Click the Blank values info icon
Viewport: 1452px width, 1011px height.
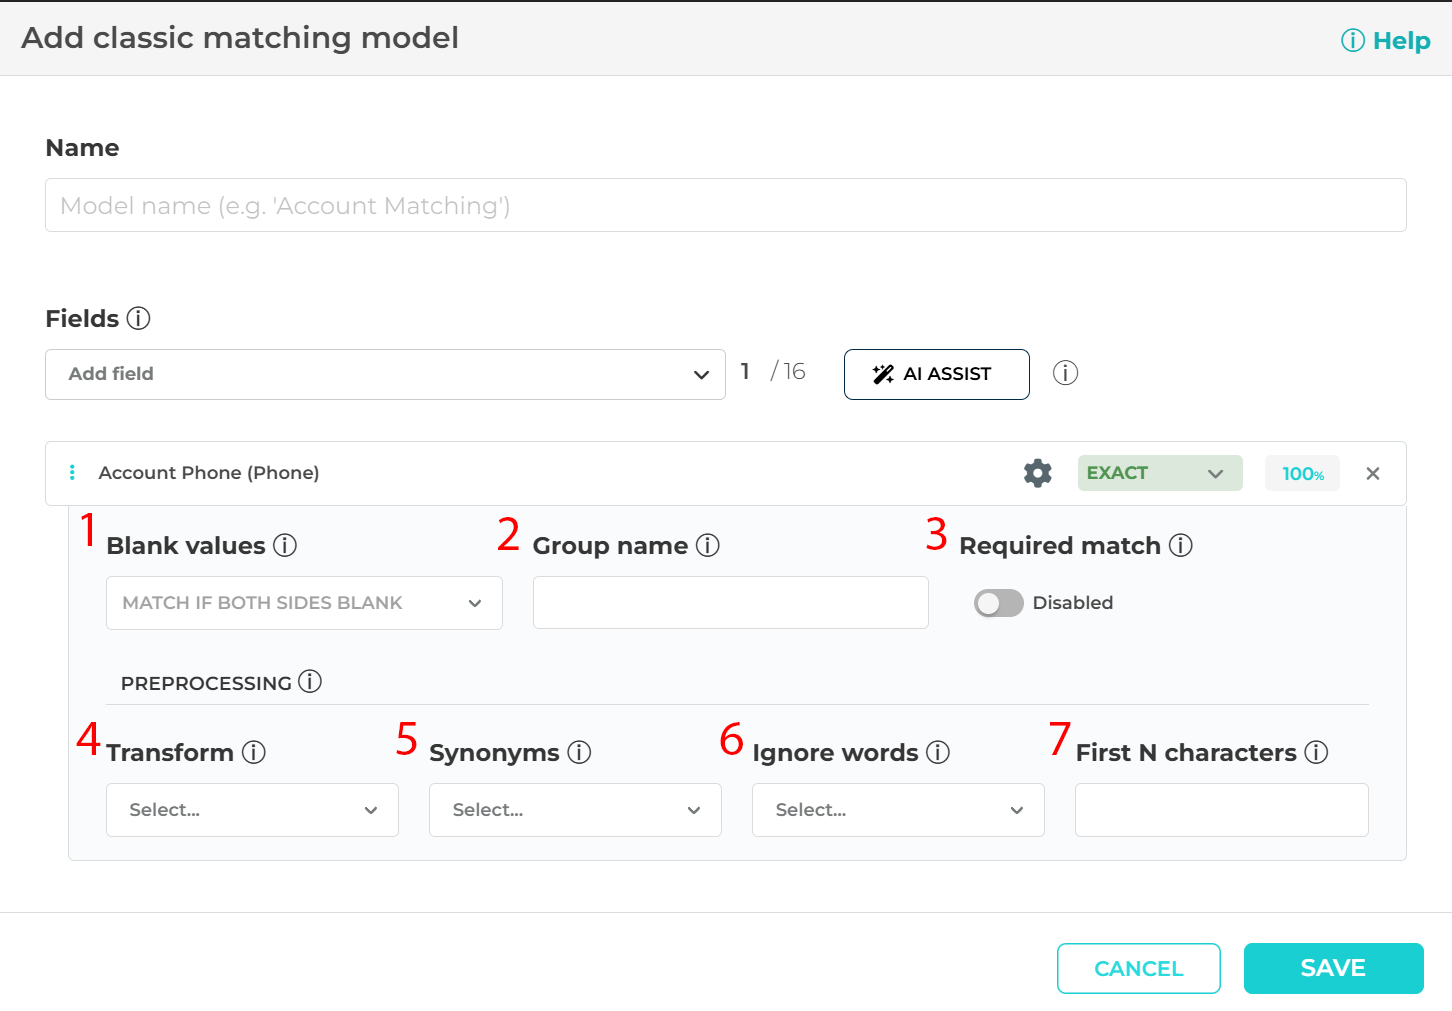(285, 545)
